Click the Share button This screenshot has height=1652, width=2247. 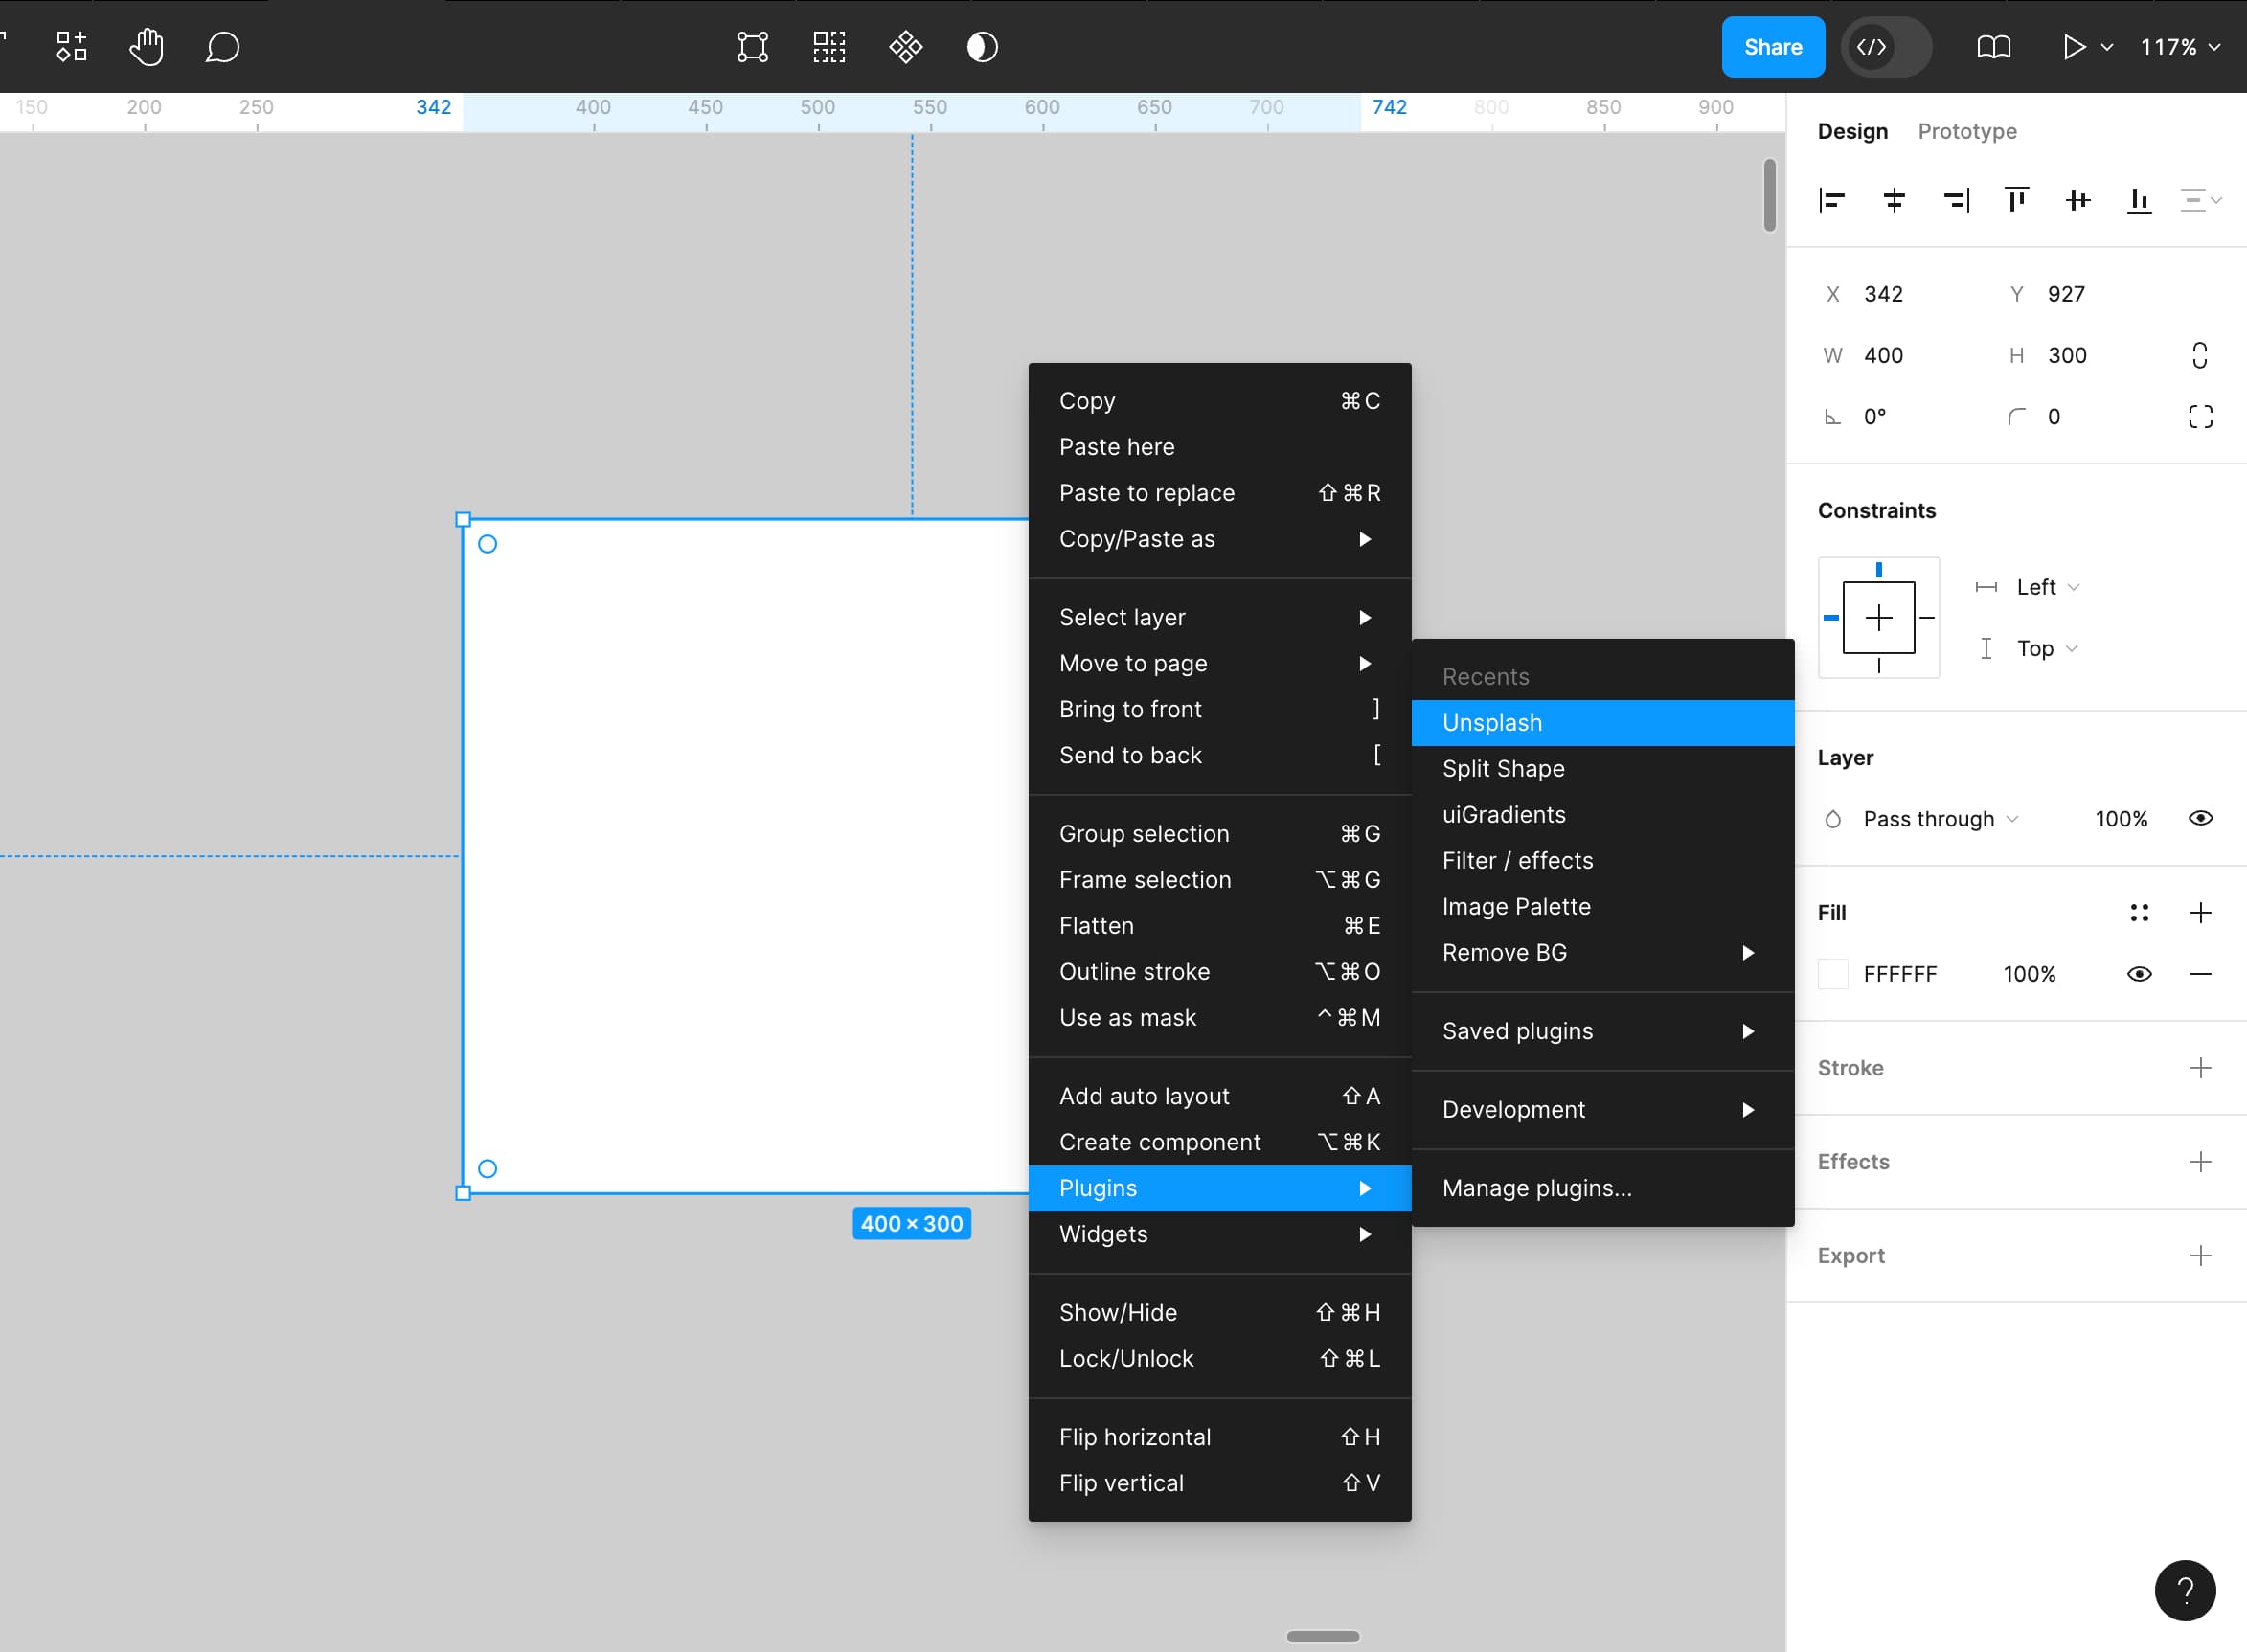point(1772,47)
